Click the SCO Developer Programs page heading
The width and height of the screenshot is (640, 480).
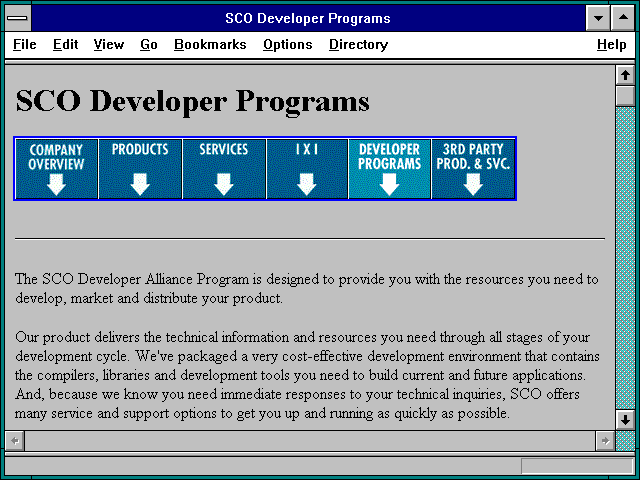(192, 101)
